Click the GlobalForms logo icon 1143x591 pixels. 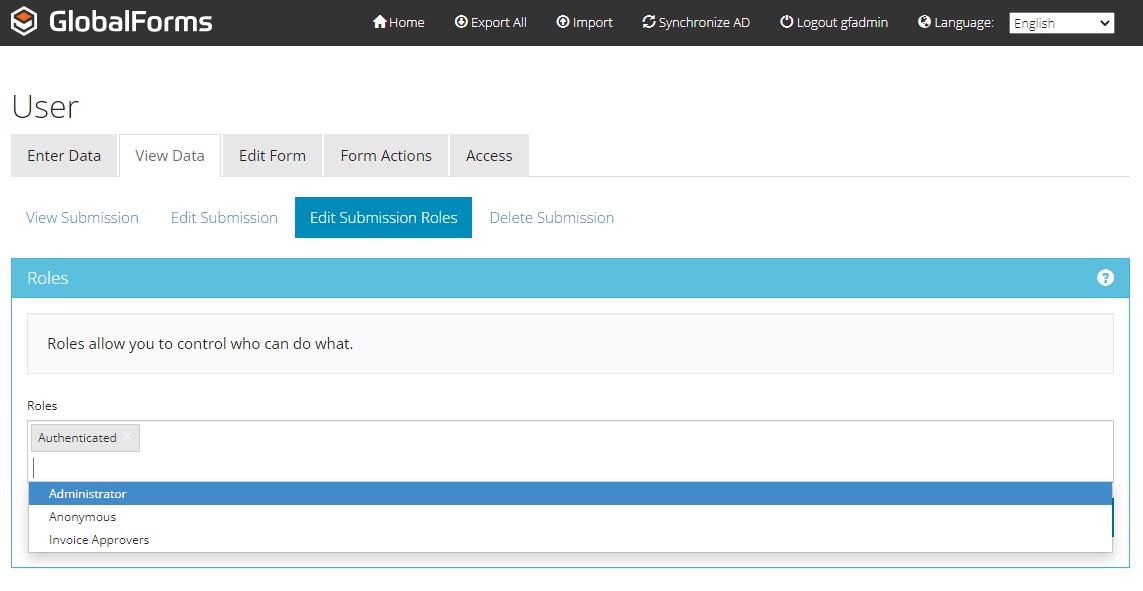click(x=24, y=21)
